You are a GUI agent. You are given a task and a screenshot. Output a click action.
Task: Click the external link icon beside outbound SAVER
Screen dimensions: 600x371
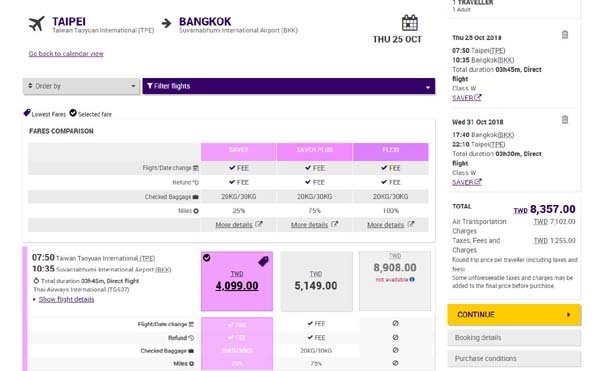coord(478,98)
